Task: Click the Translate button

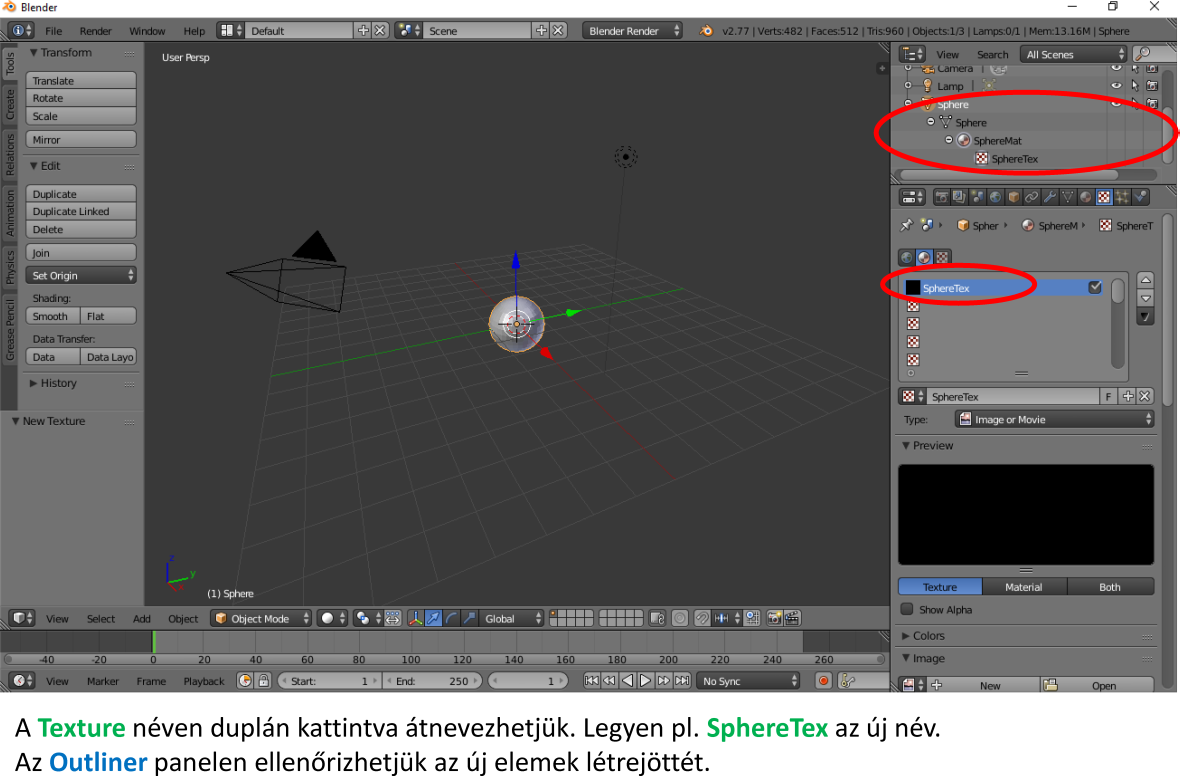Action: 81,81
